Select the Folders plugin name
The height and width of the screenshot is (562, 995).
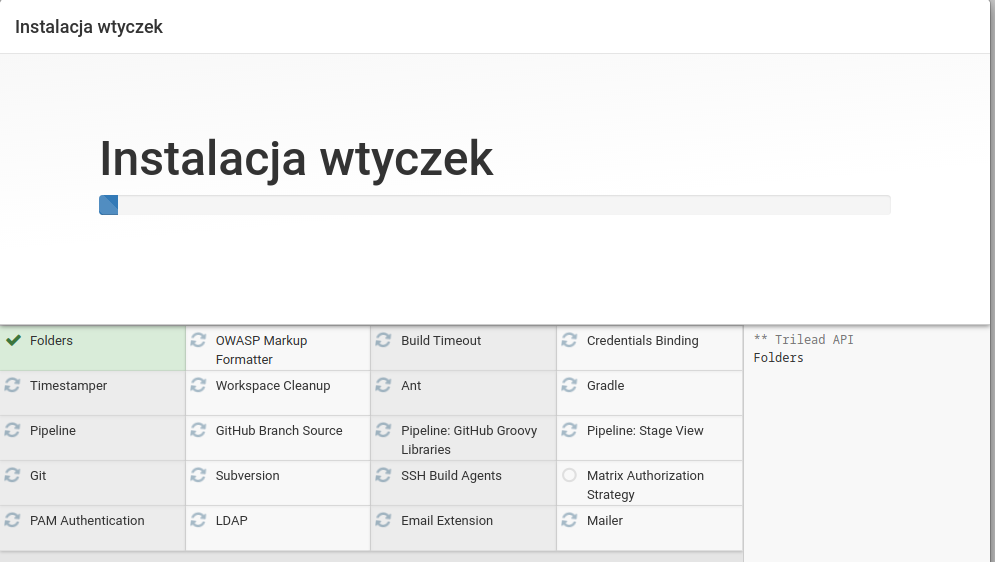pyautogui.click(x=51, y=341)
